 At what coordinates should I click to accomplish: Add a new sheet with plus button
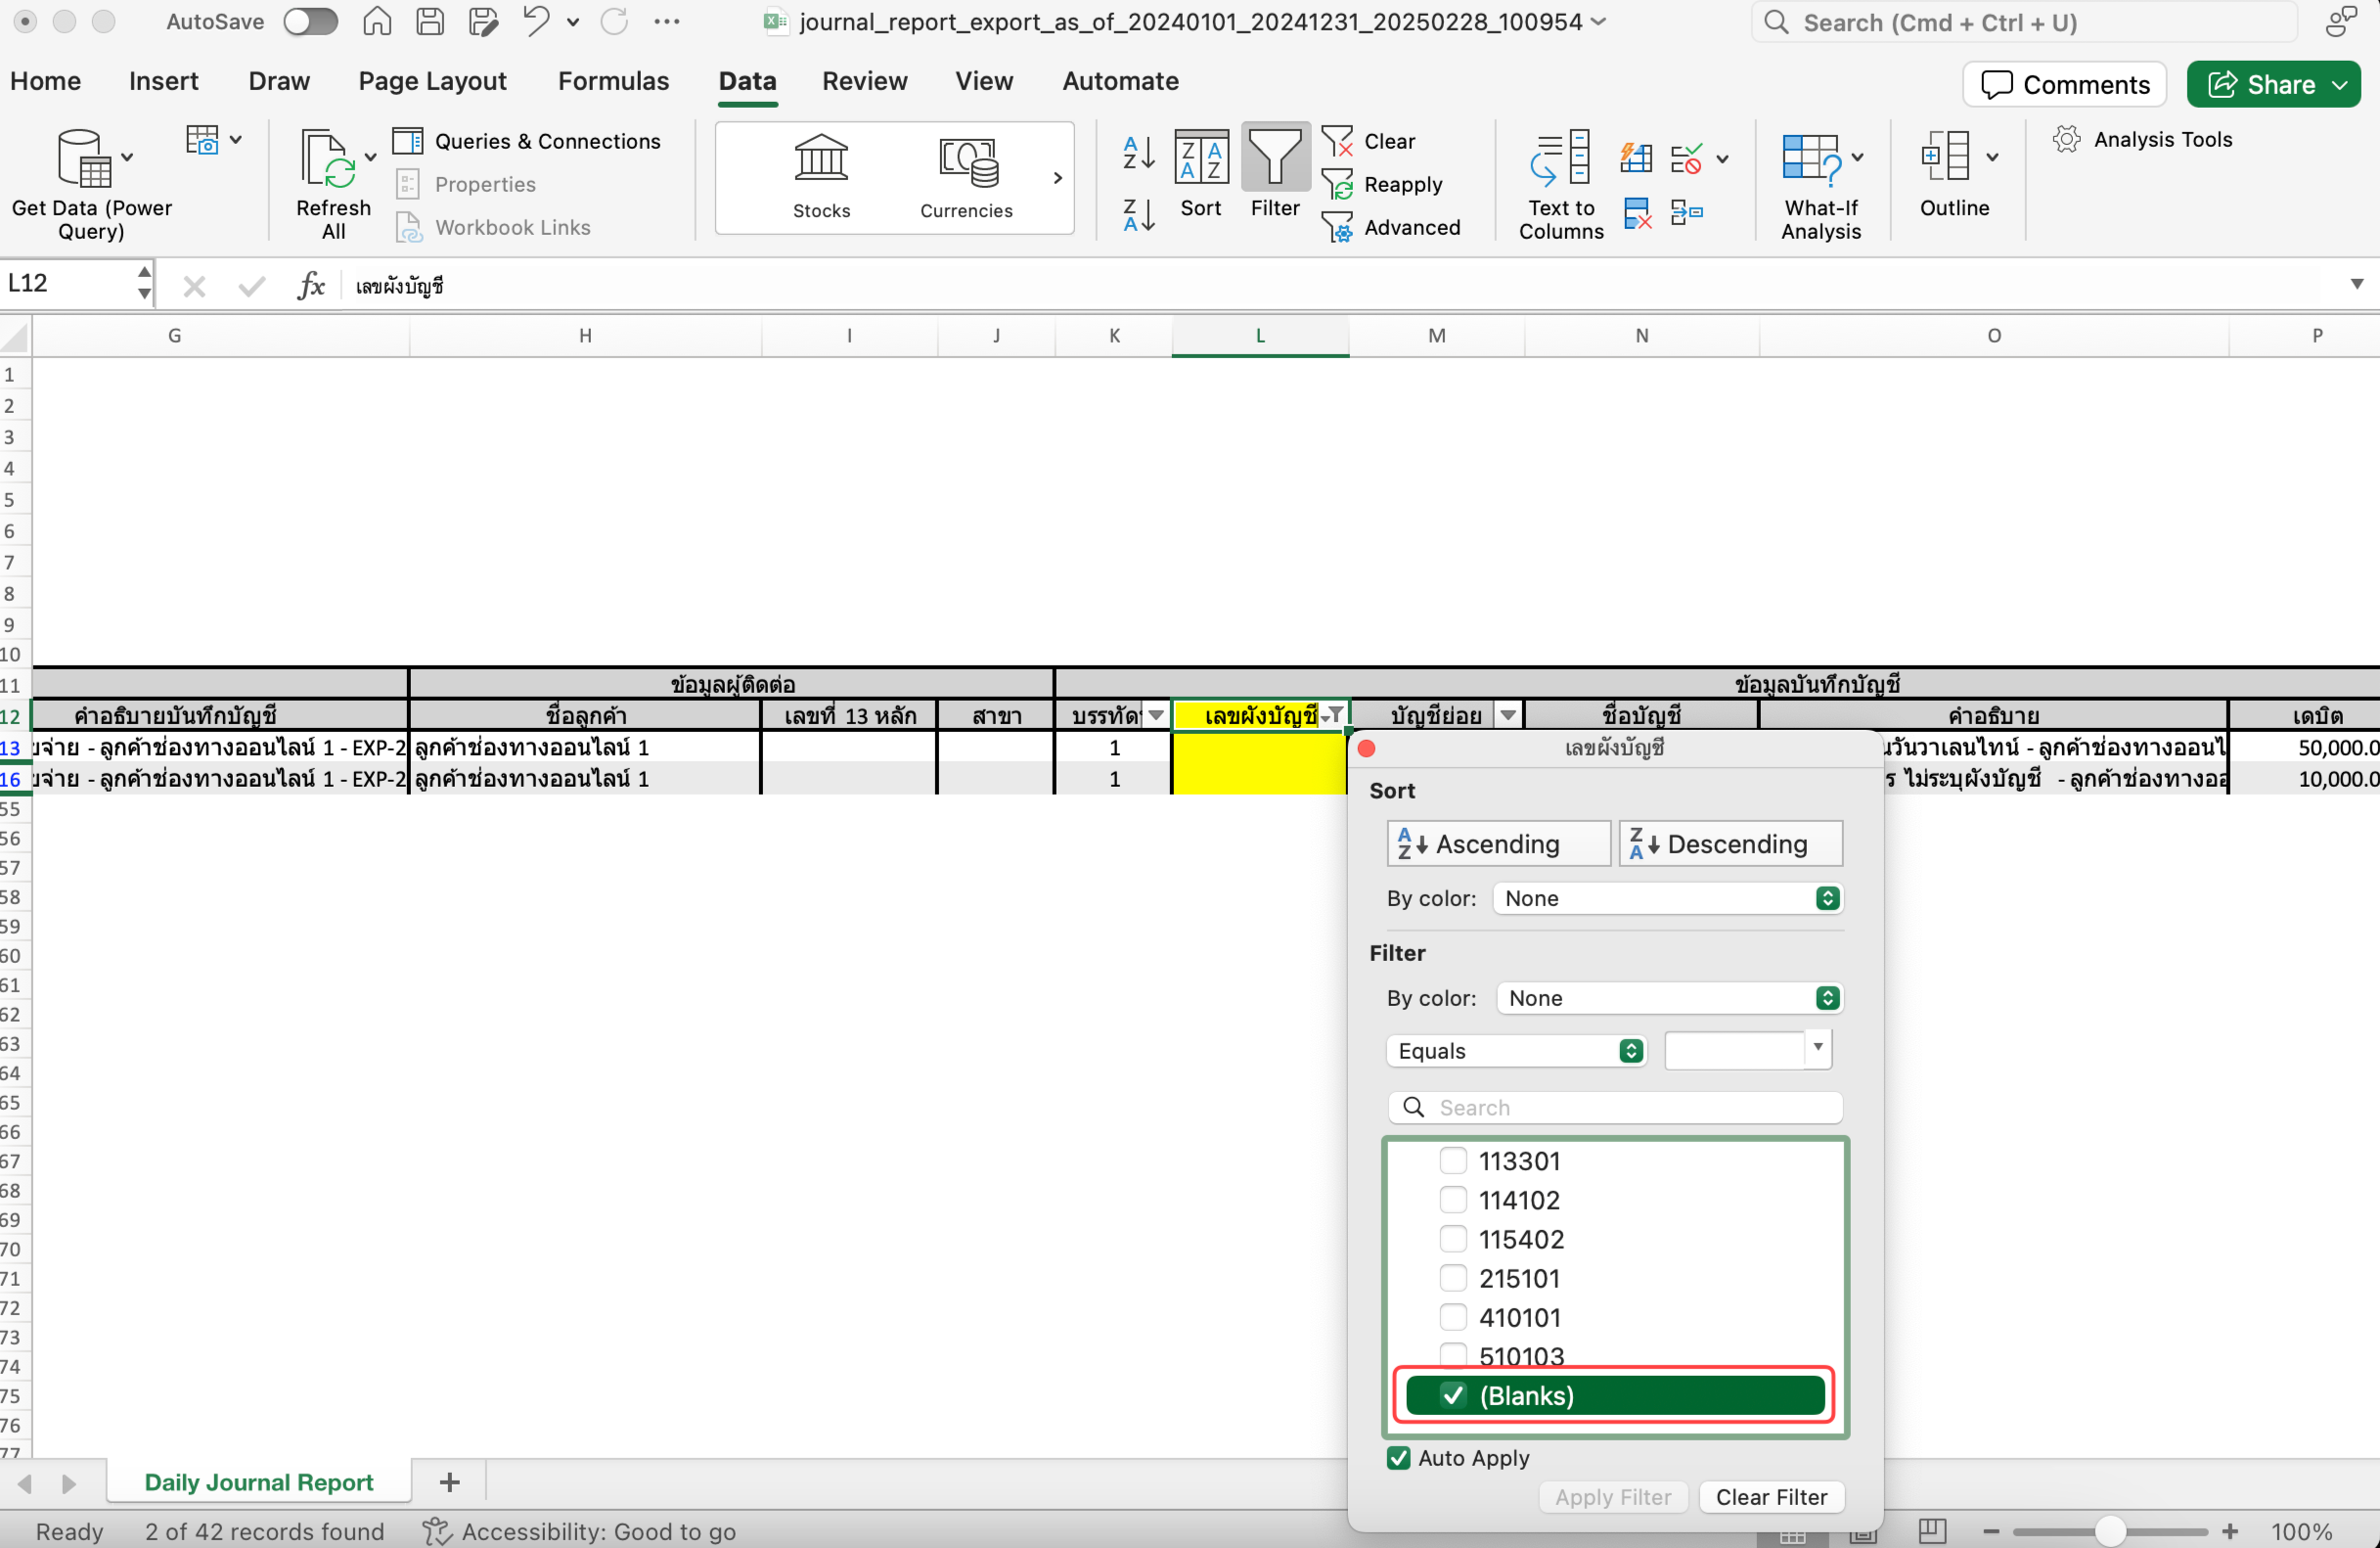pyautogui.click(x=449, y=1481)
